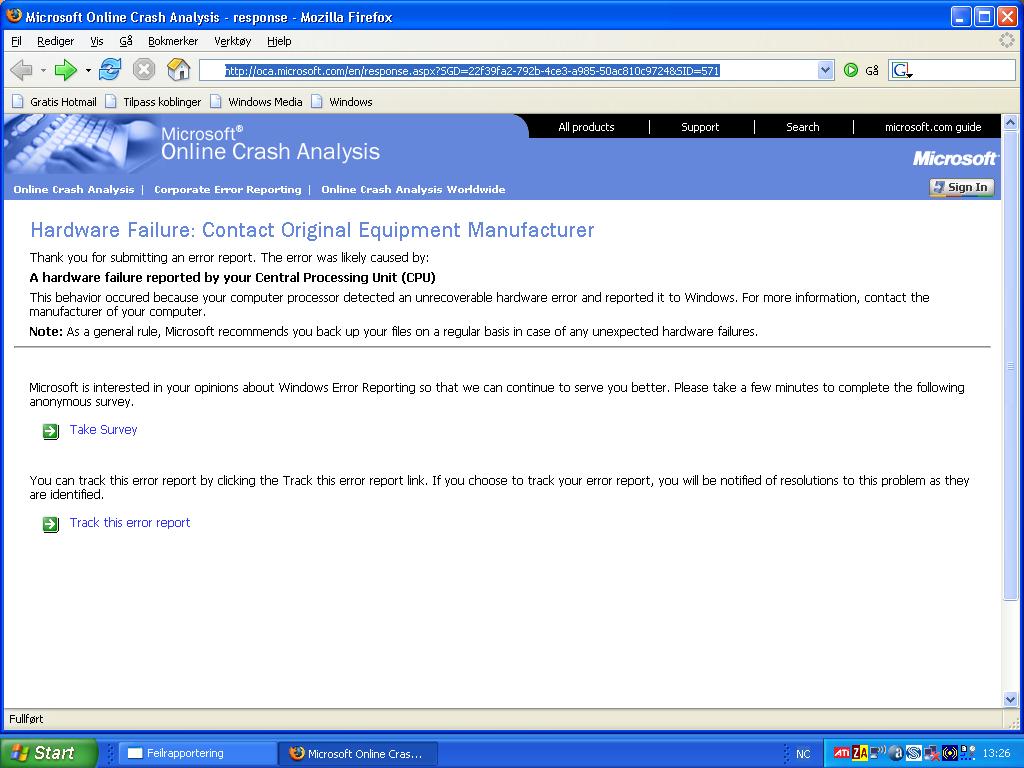Click the ZoneAlarm tray icon
This screenshot has height=768, width=1024.
[859, 753]
